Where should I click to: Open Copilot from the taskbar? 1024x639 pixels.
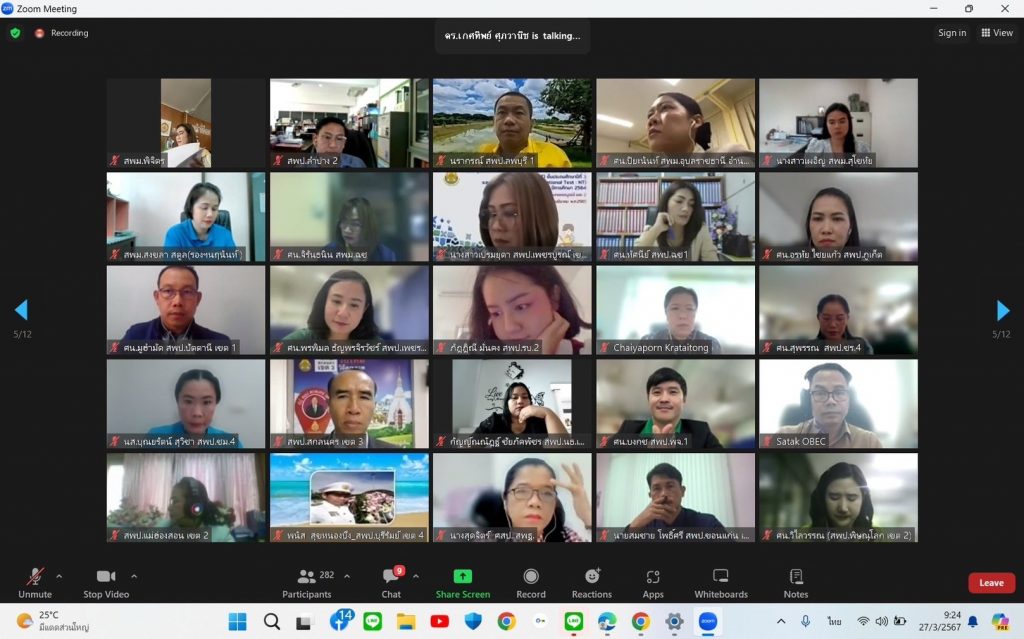pos(1000,621)
